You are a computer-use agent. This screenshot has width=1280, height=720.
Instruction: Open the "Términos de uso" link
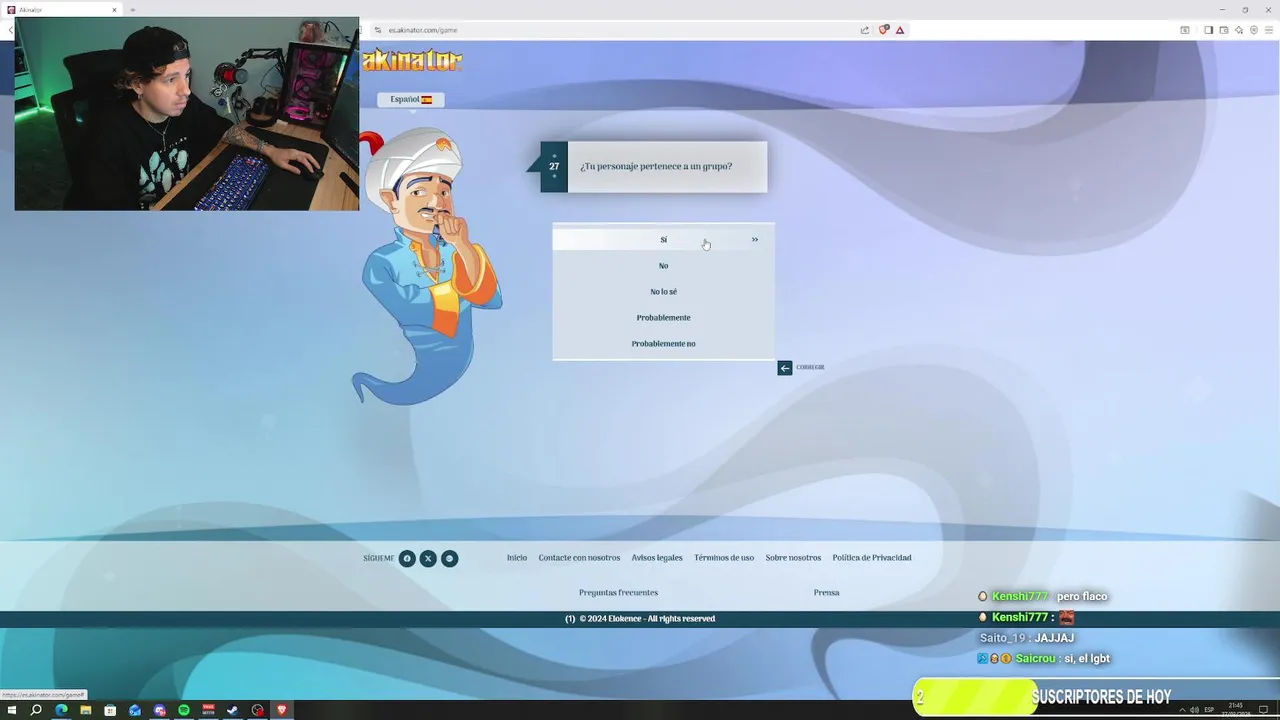[724, 558]
